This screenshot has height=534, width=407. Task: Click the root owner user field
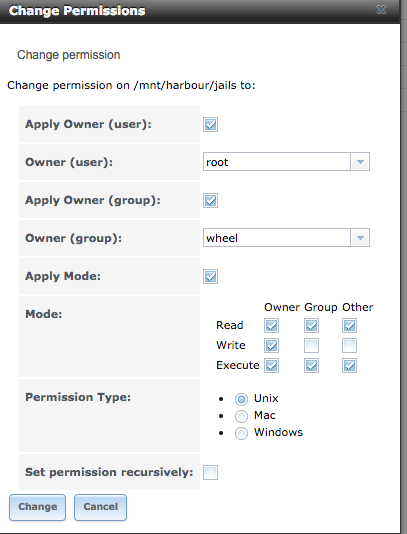pos(277,162)
